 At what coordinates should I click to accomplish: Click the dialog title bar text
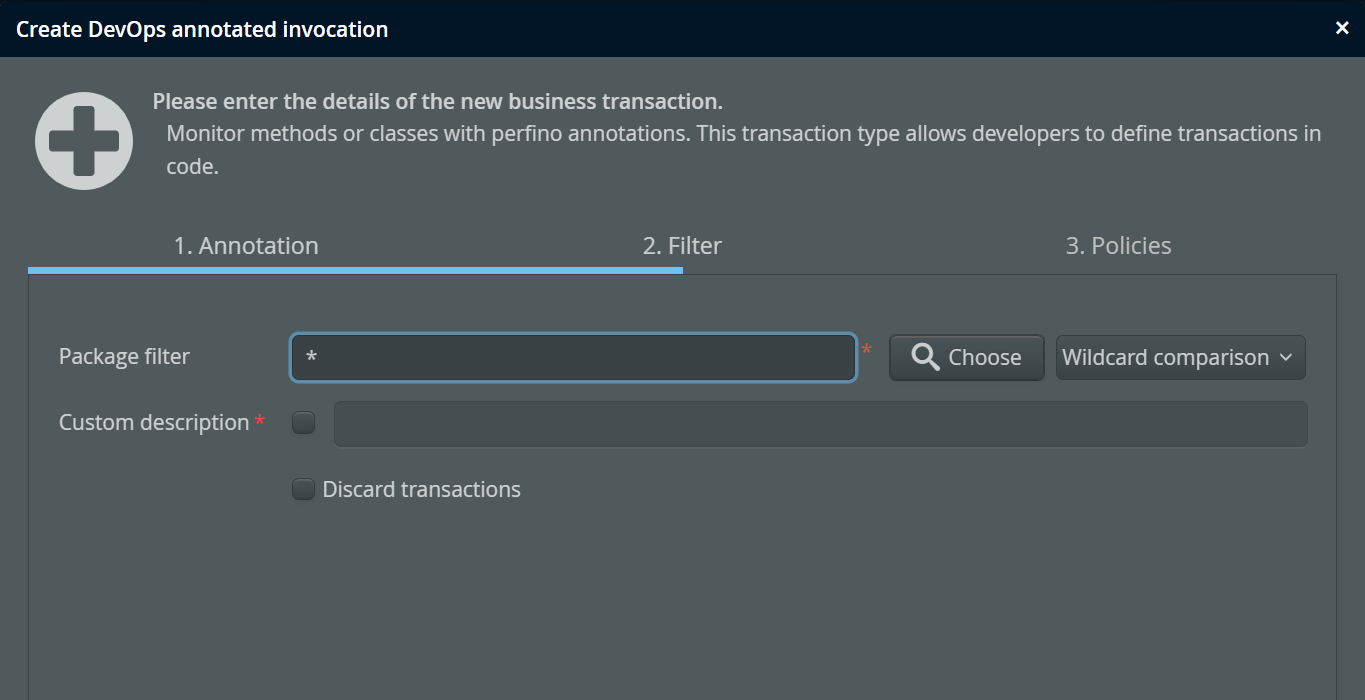pyautogui.click(x=202, y=29)
